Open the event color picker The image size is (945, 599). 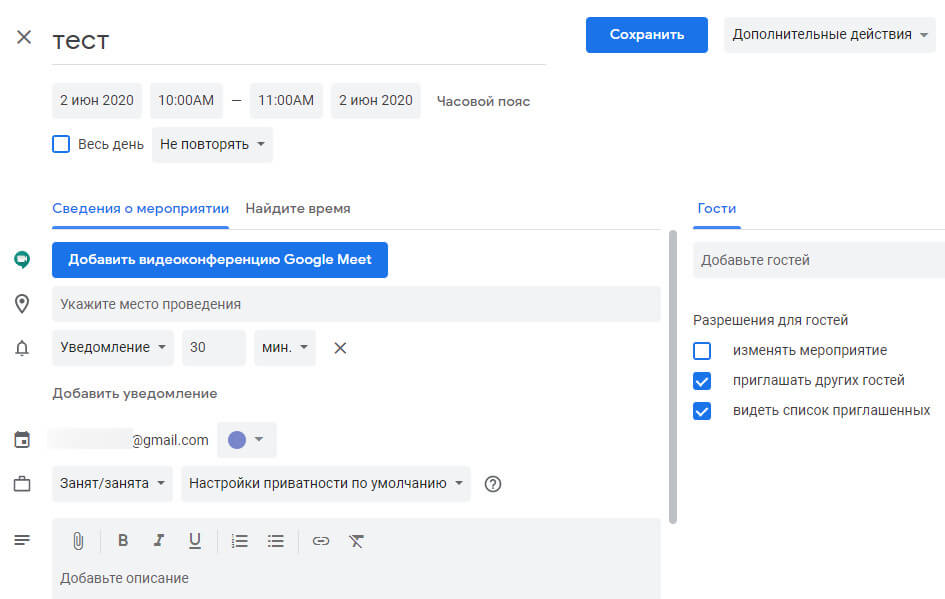pos(243,439)
